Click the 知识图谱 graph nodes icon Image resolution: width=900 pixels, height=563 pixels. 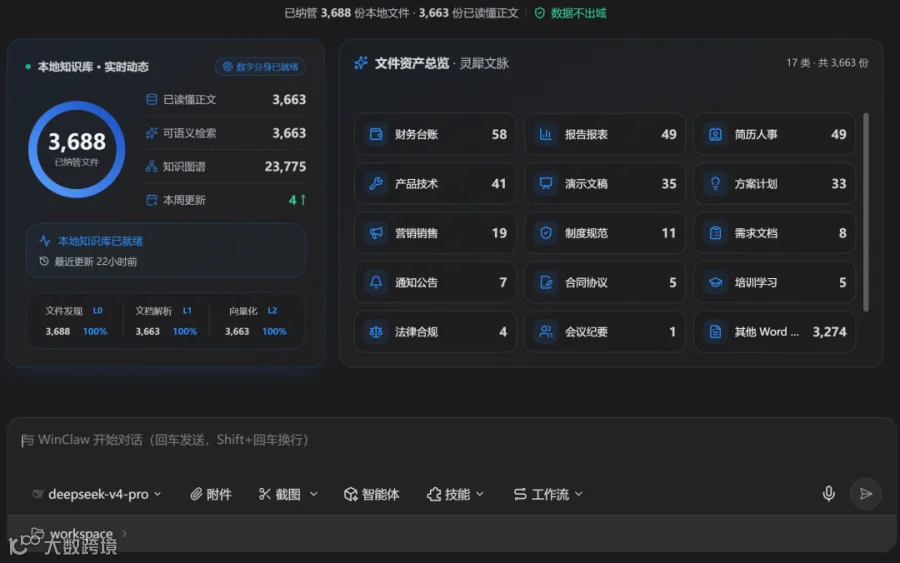152,166
